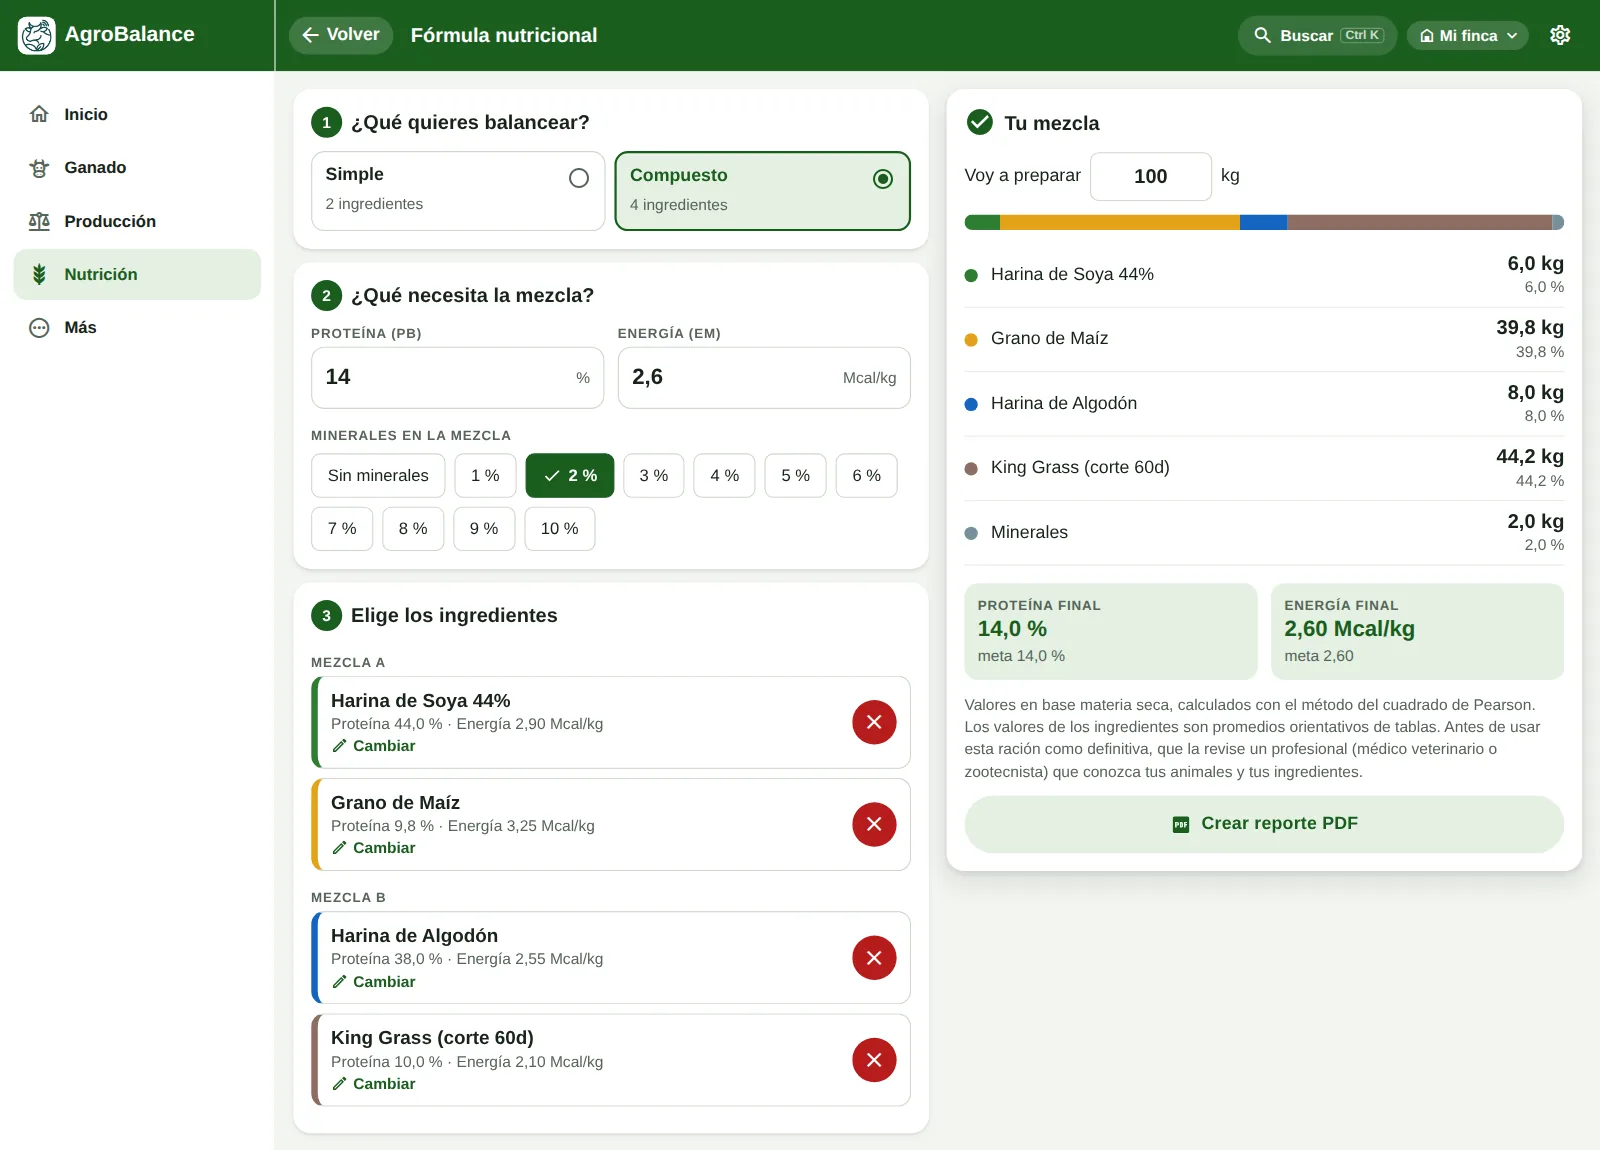Click the PDF icon on report button
The height and width of the screenshot is (1150, 1600).
tap(1181, 824)
